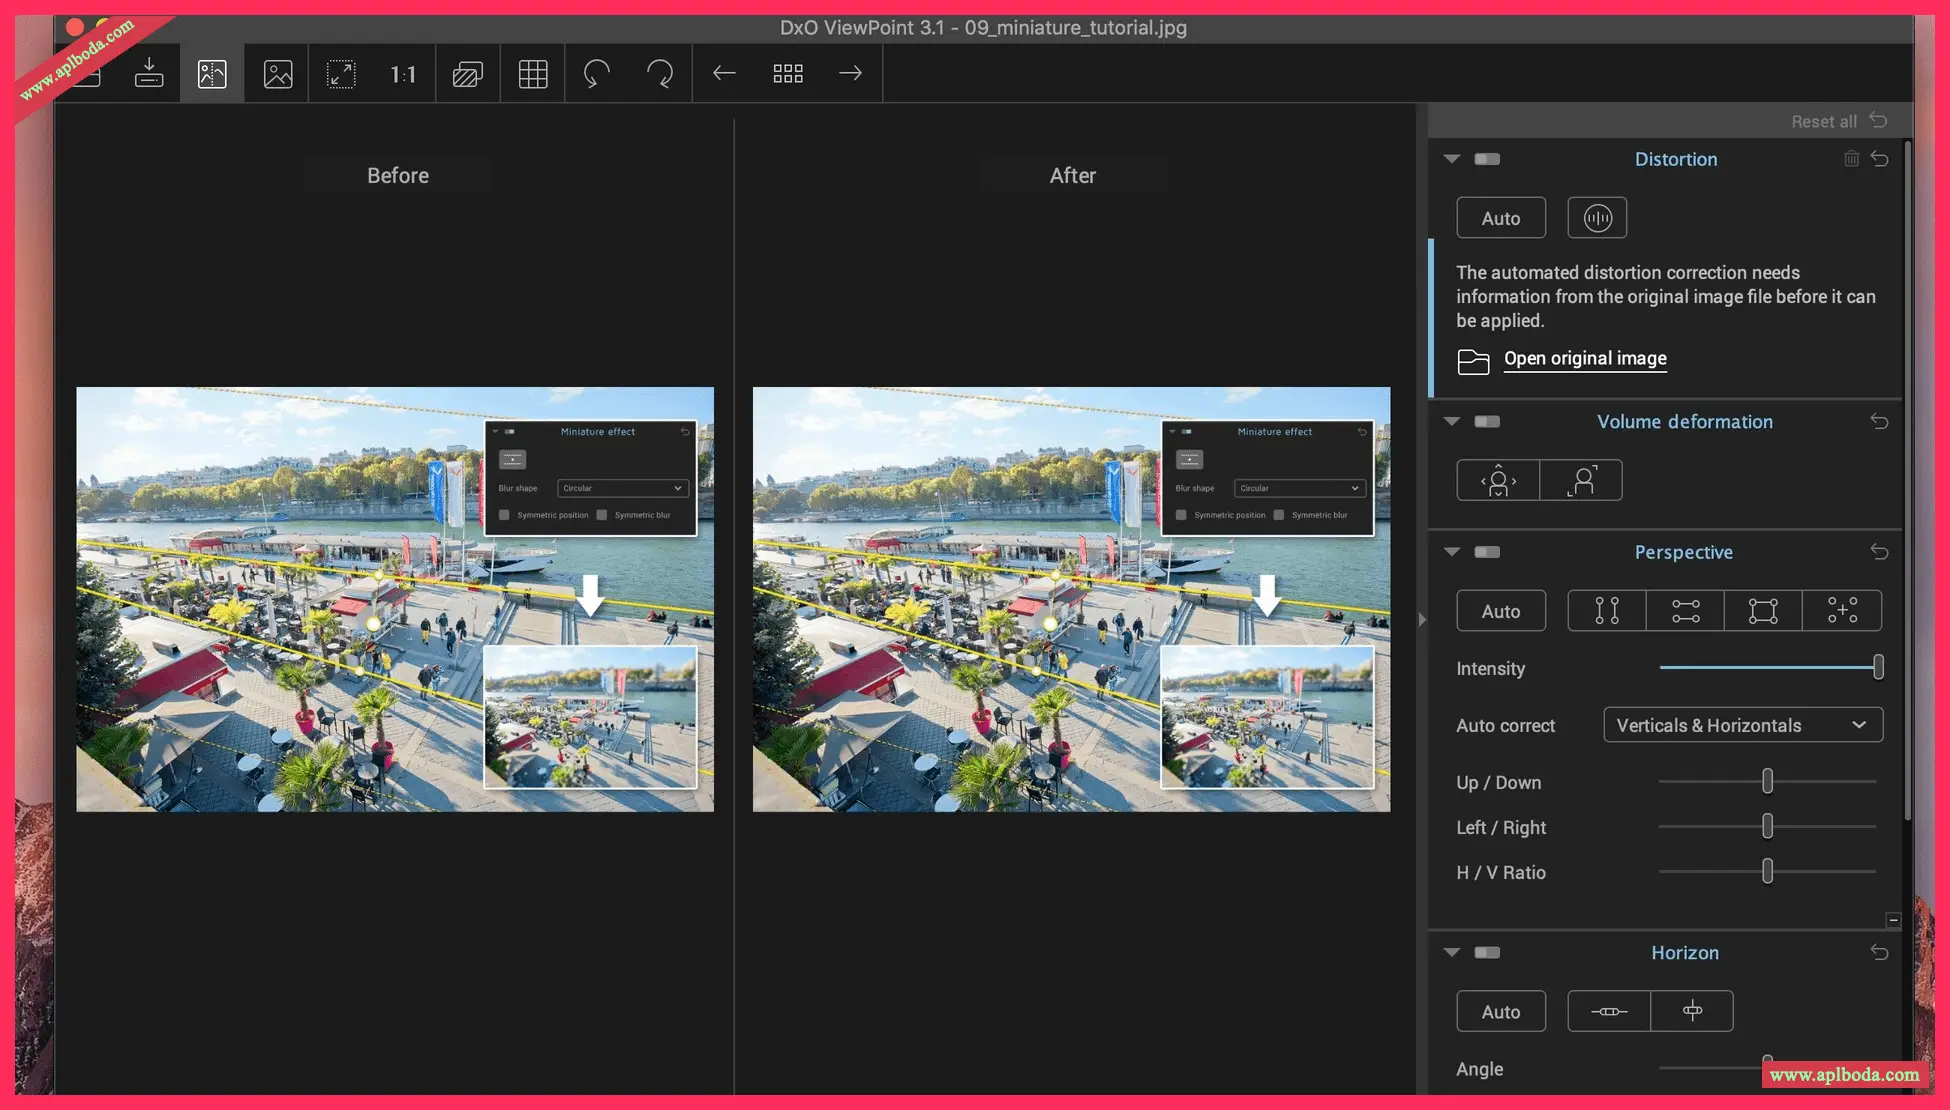Toggle the side-by-side compare view icon
The image size is (1950, 1110).
[212, 73]
